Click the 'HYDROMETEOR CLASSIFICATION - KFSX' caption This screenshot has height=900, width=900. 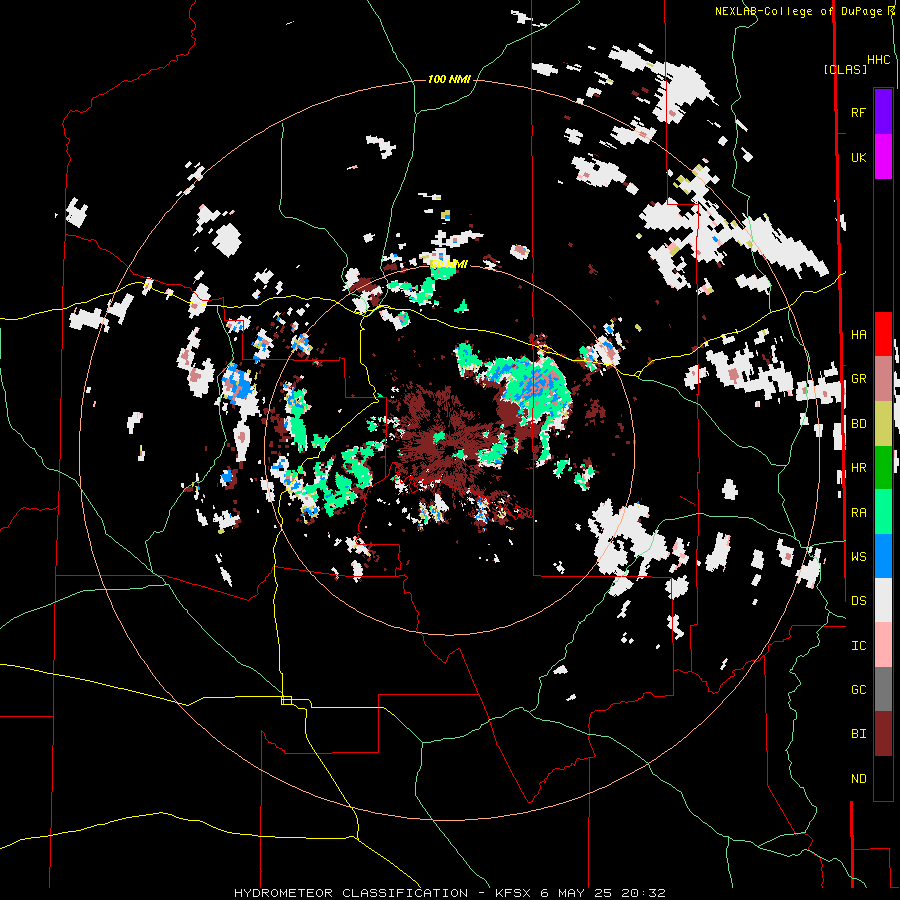382,893
